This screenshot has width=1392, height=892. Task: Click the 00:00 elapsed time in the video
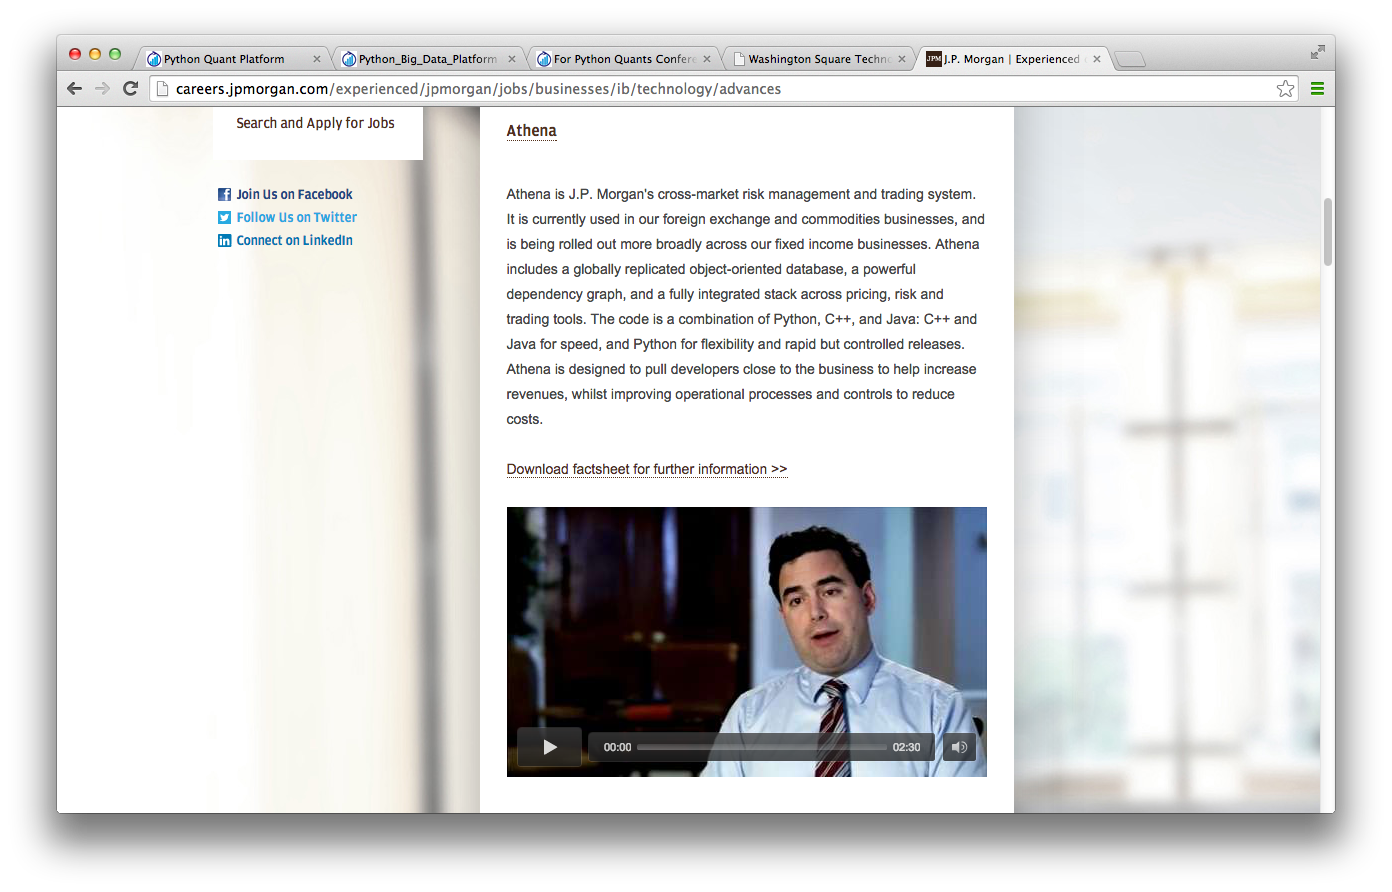617,747
